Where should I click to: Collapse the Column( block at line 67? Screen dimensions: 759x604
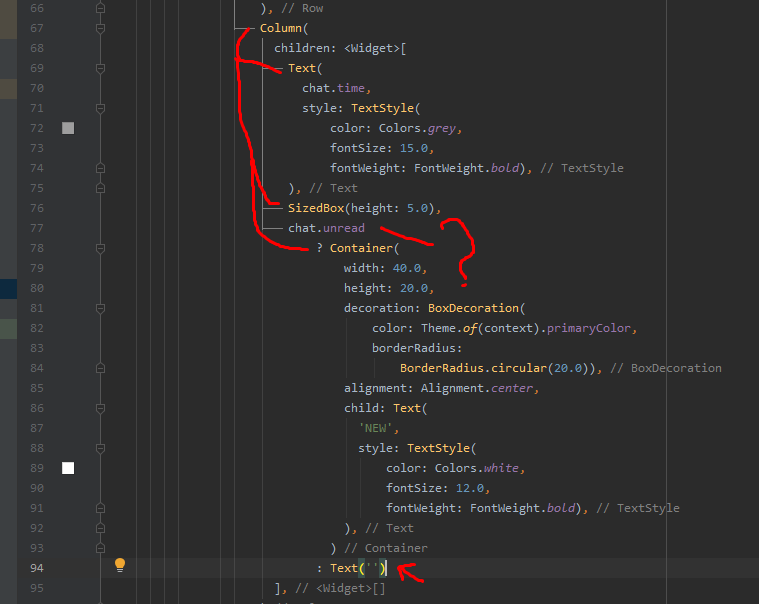tap(100, 29)
